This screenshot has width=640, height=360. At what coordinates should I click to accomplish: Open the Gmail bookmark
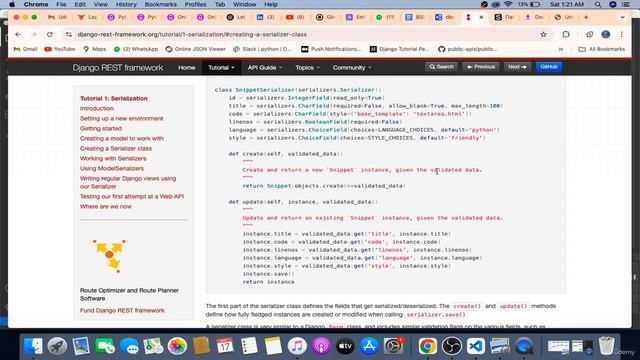[x=25, y=49]
